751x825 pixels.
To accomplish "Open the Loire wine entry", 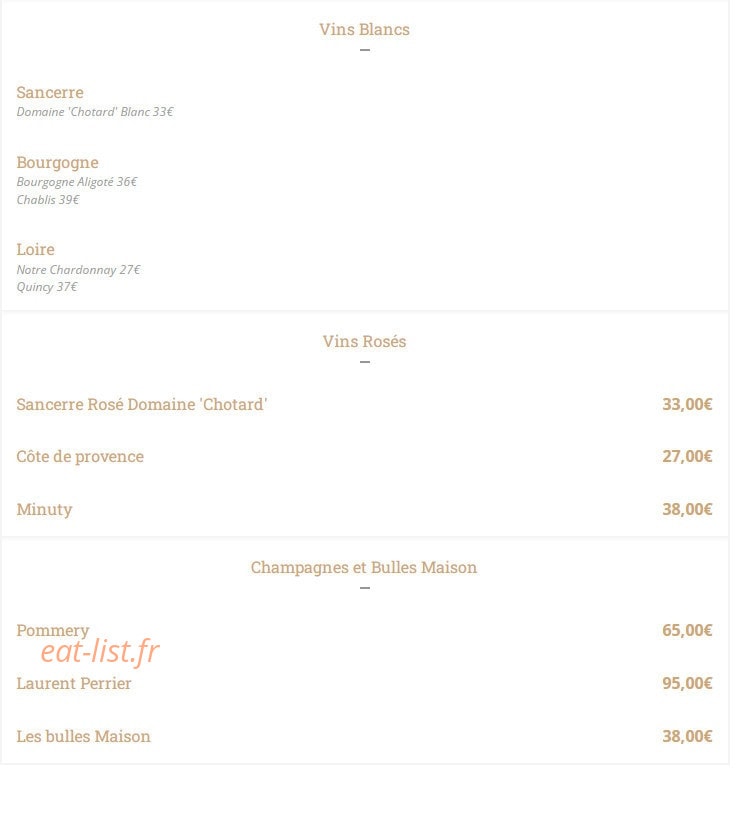I will click(x=35, y=249).
